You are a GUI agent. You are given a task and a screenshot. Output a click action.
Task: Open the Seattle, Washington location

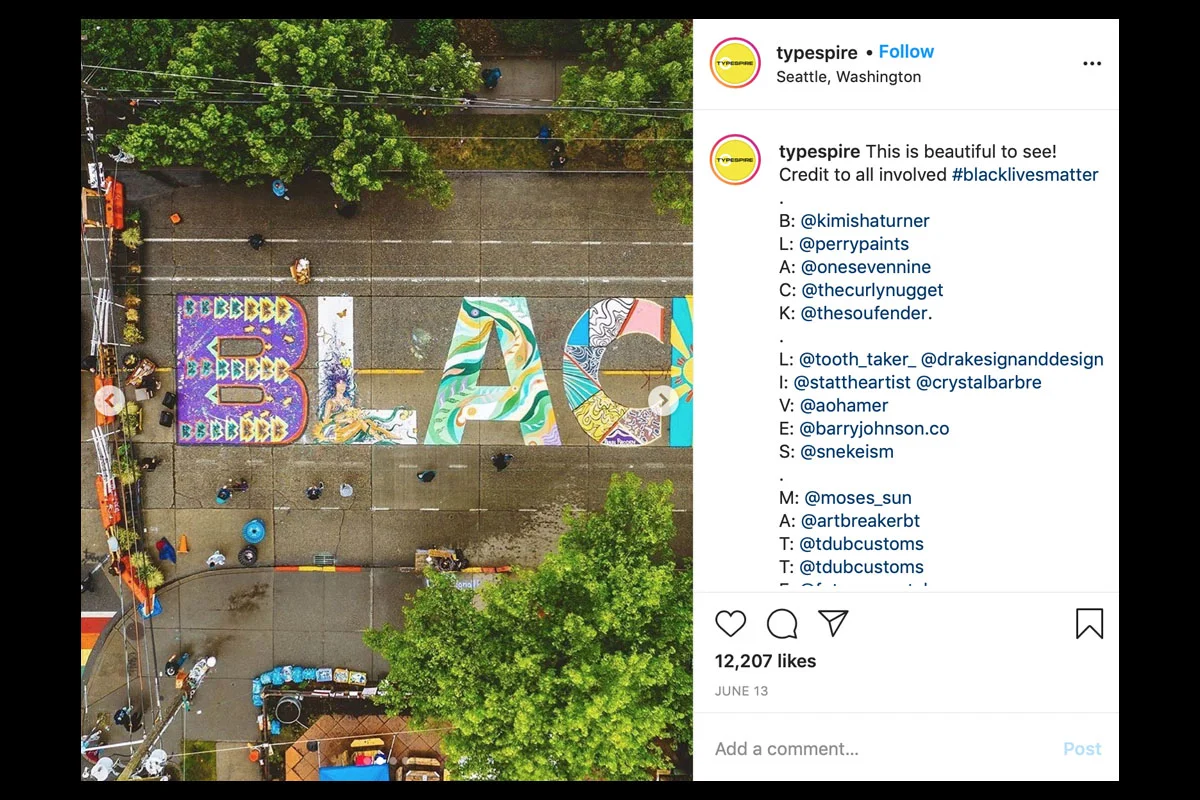pyautogui.click(x=849, y=77)
